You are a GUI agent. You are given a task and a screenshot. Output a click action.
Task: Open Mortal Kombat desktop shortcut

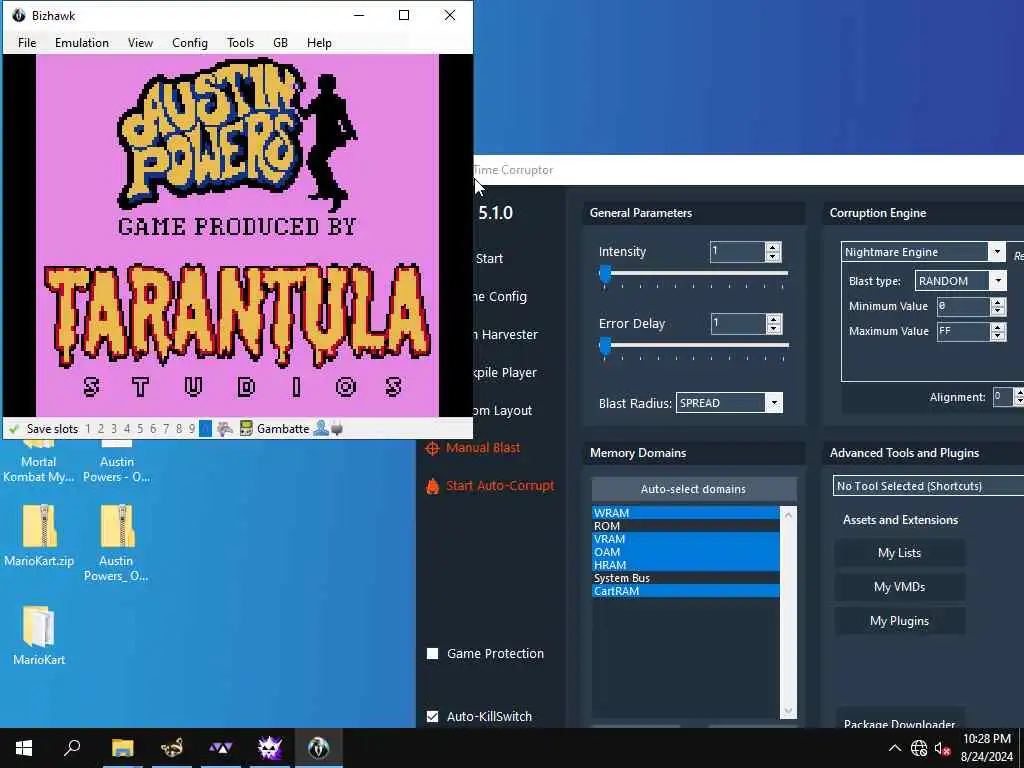[x=39, y=460]
